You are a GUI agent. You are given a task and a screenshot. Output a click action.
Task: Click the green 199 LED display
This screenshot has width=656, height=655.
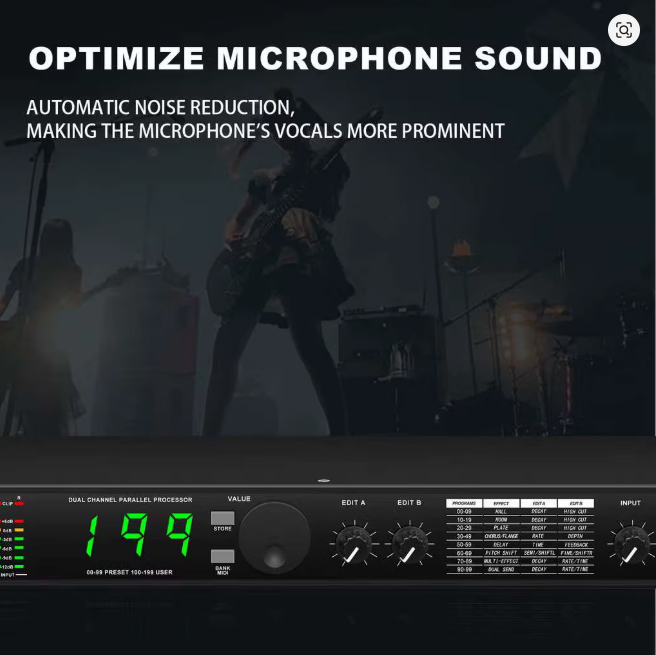coord(140,535)
